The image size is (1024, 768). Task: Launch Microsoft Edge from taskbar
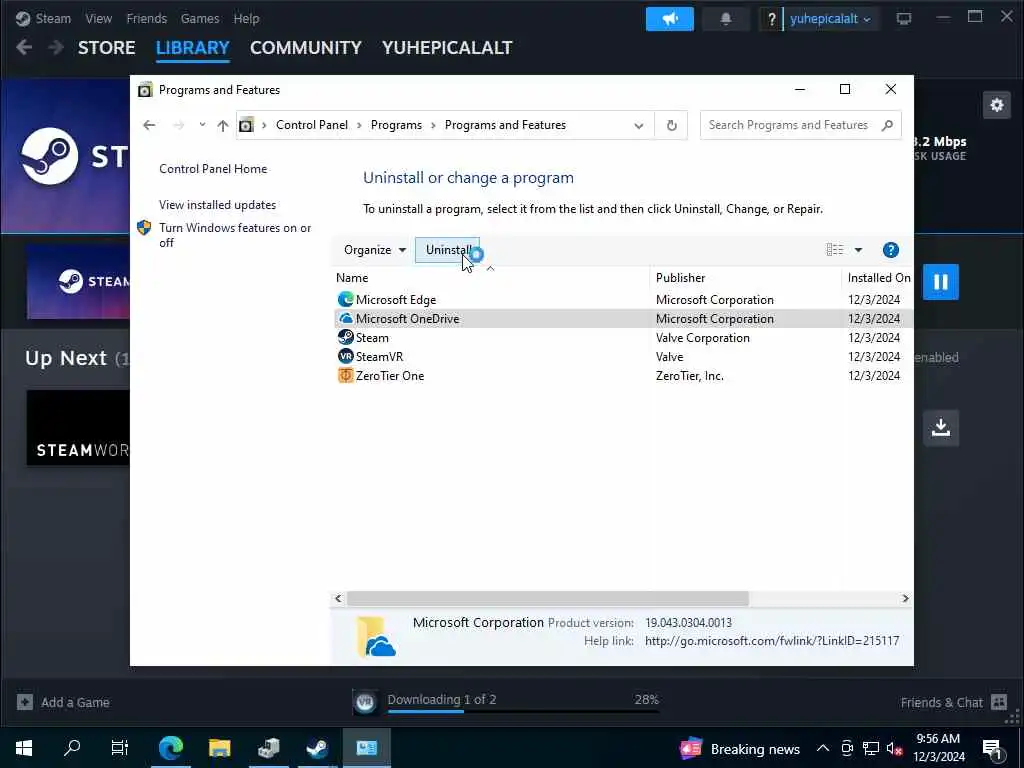[x=170, y=748]
